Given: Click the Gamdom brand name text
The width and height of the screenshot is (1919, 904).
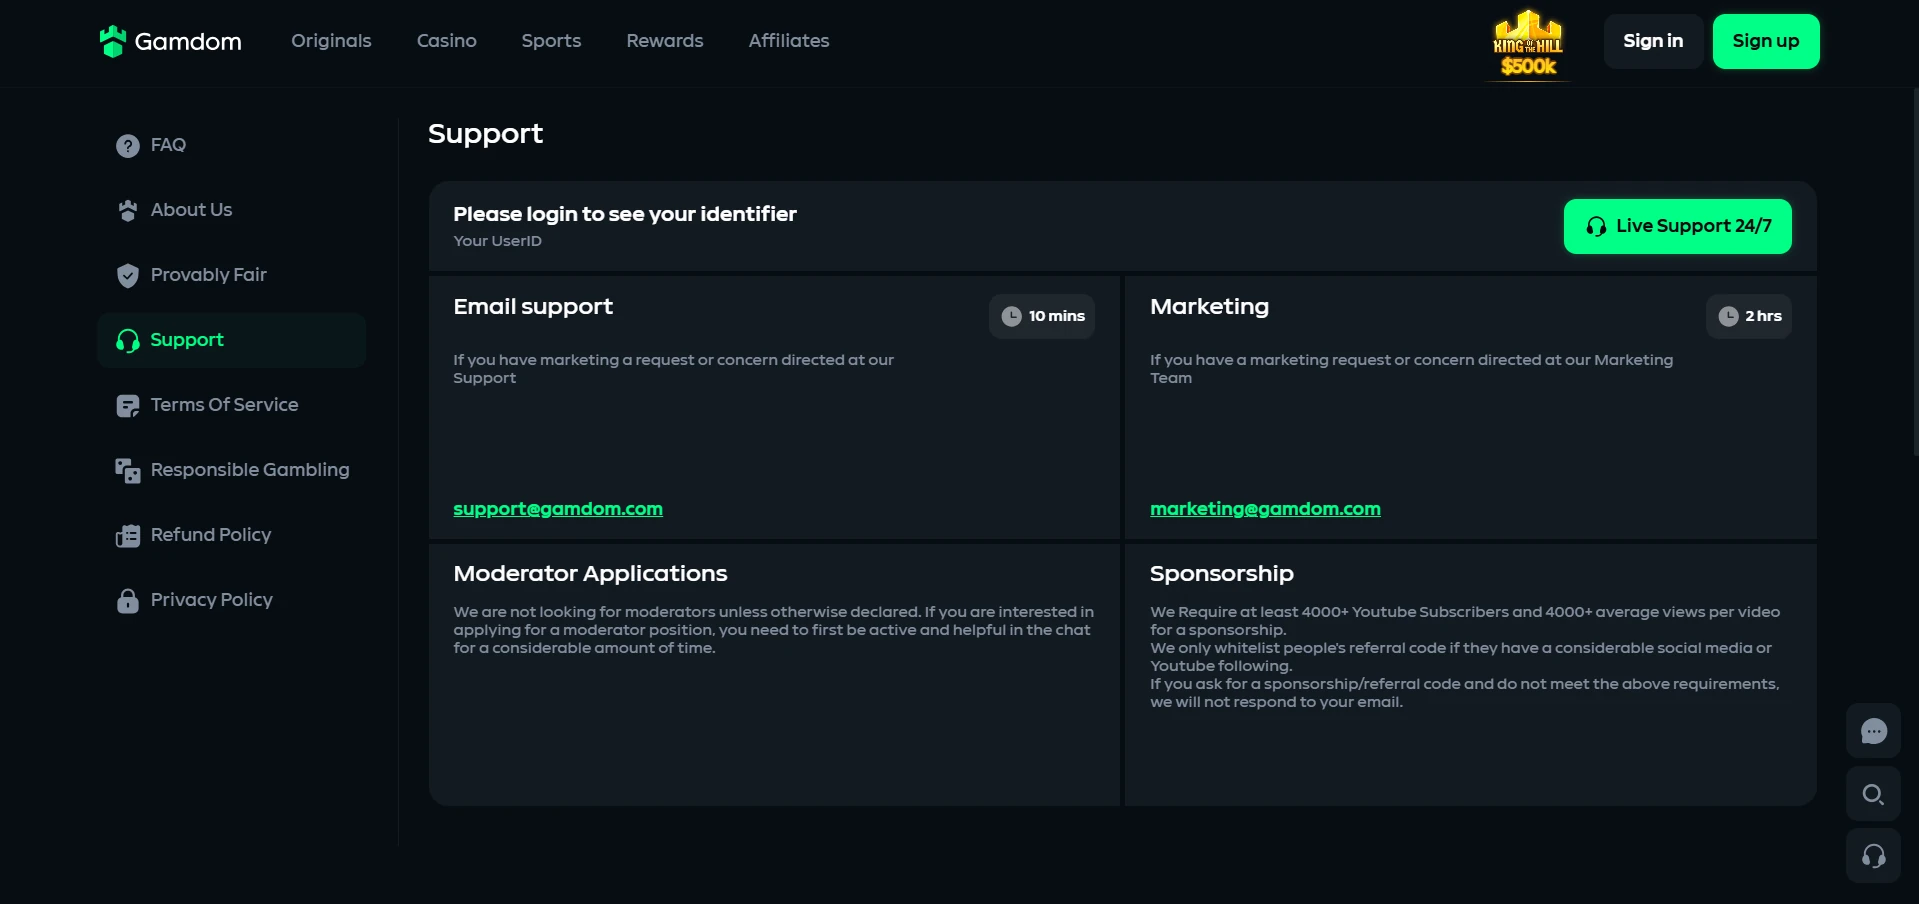Looking at the screenshot, I should click(188, 42).
